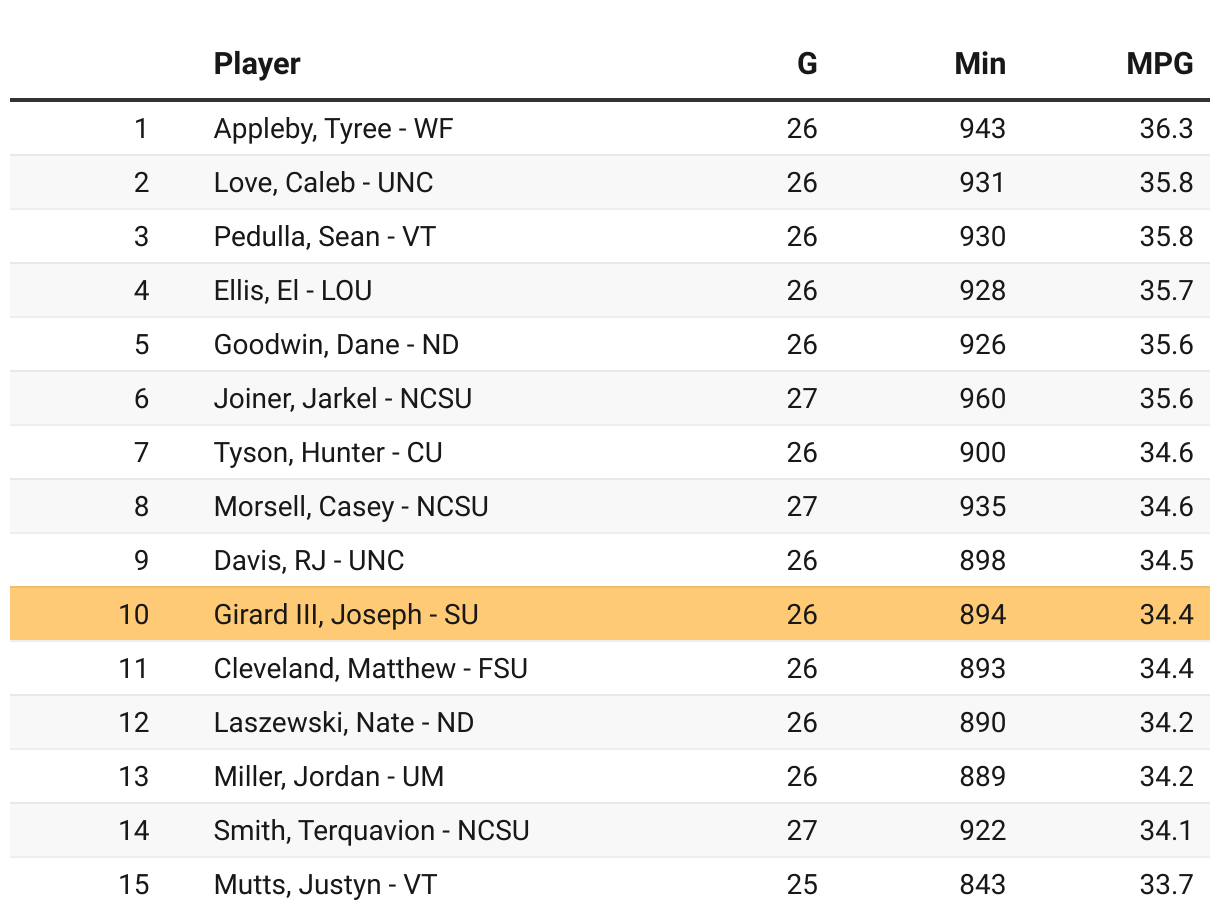The width and height of the screenshot is (1220, 920).
Task: Click the Player column header
Action: (257, 64)
